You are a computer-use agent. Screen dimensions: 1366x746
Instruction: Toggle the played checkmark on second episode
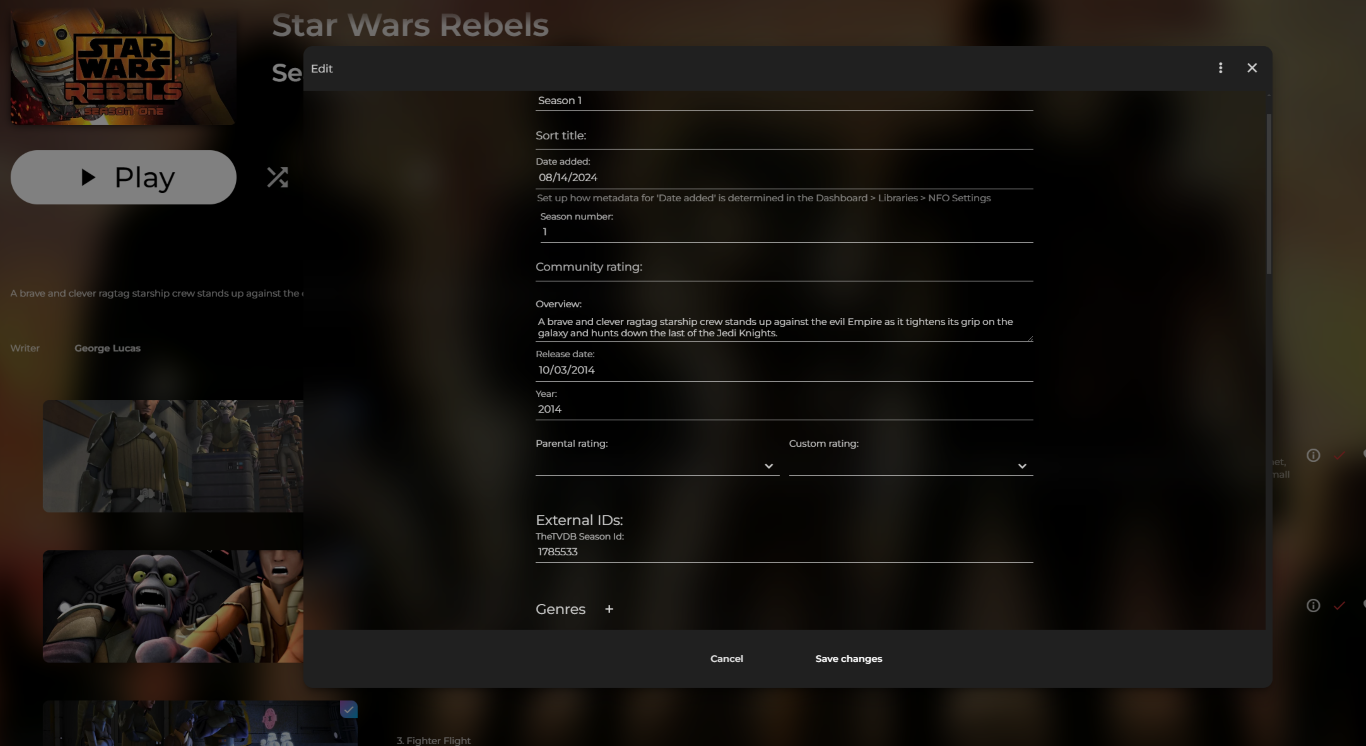pos(1339,606)
